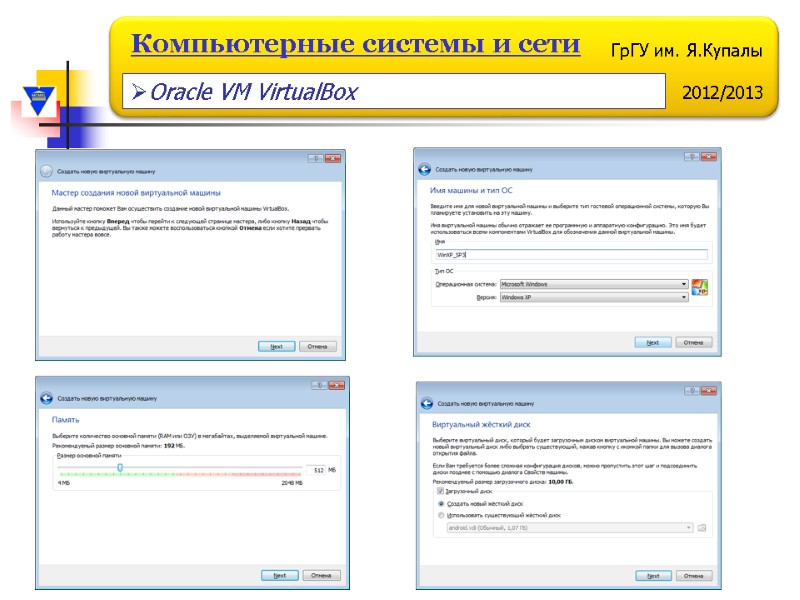This screenshot has height=600, width=800.
Task: Click the 4 МБ minimum label under the slider
Action: coord(64,483)
